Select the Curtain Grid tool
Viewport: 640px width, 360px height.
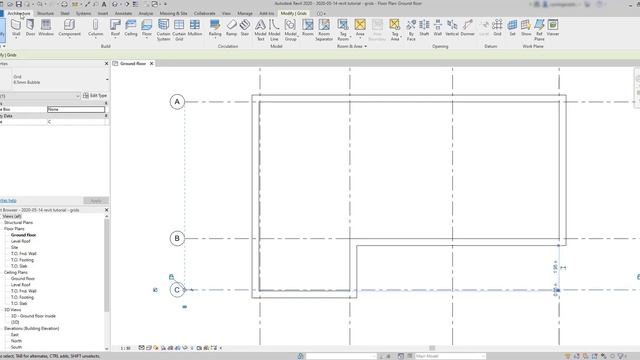pyautogui.click(x=179, y=29)
